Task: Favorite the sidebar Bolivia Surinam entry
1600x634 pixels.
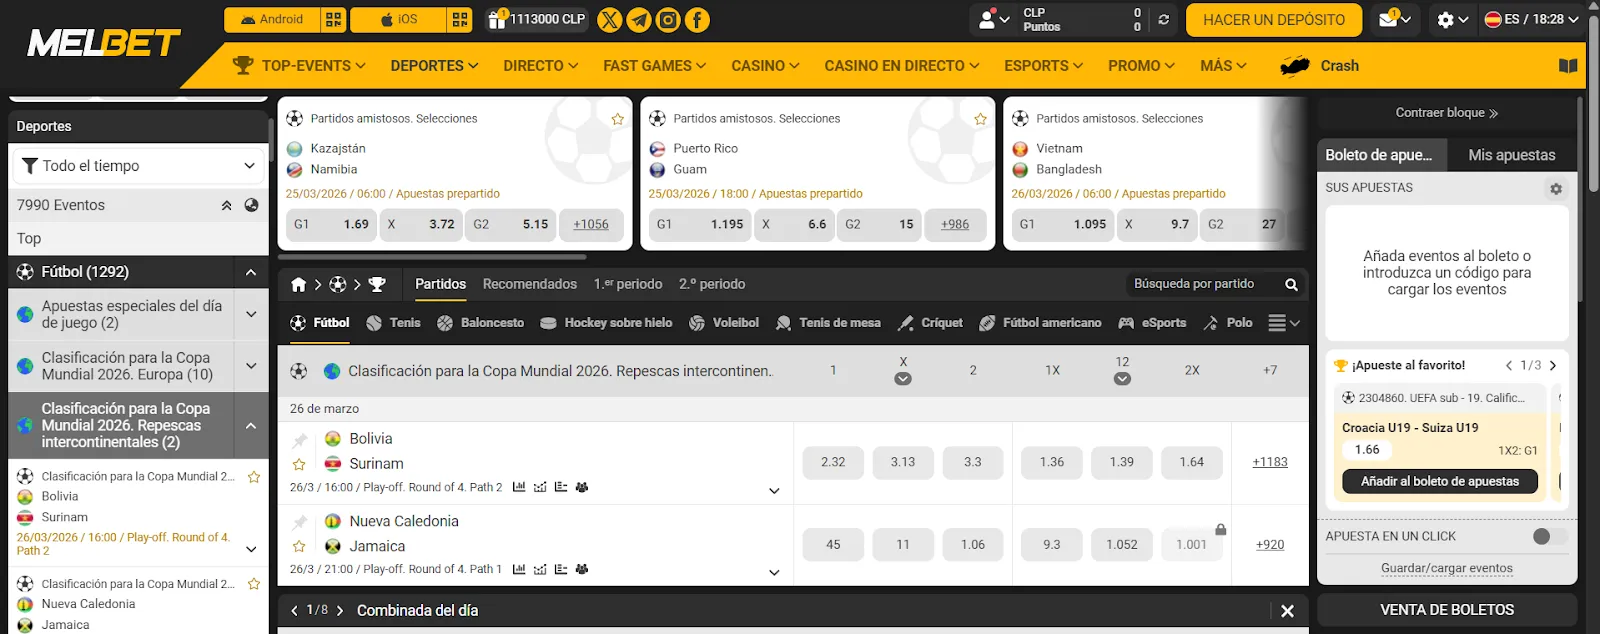Action: pos(254,477)
